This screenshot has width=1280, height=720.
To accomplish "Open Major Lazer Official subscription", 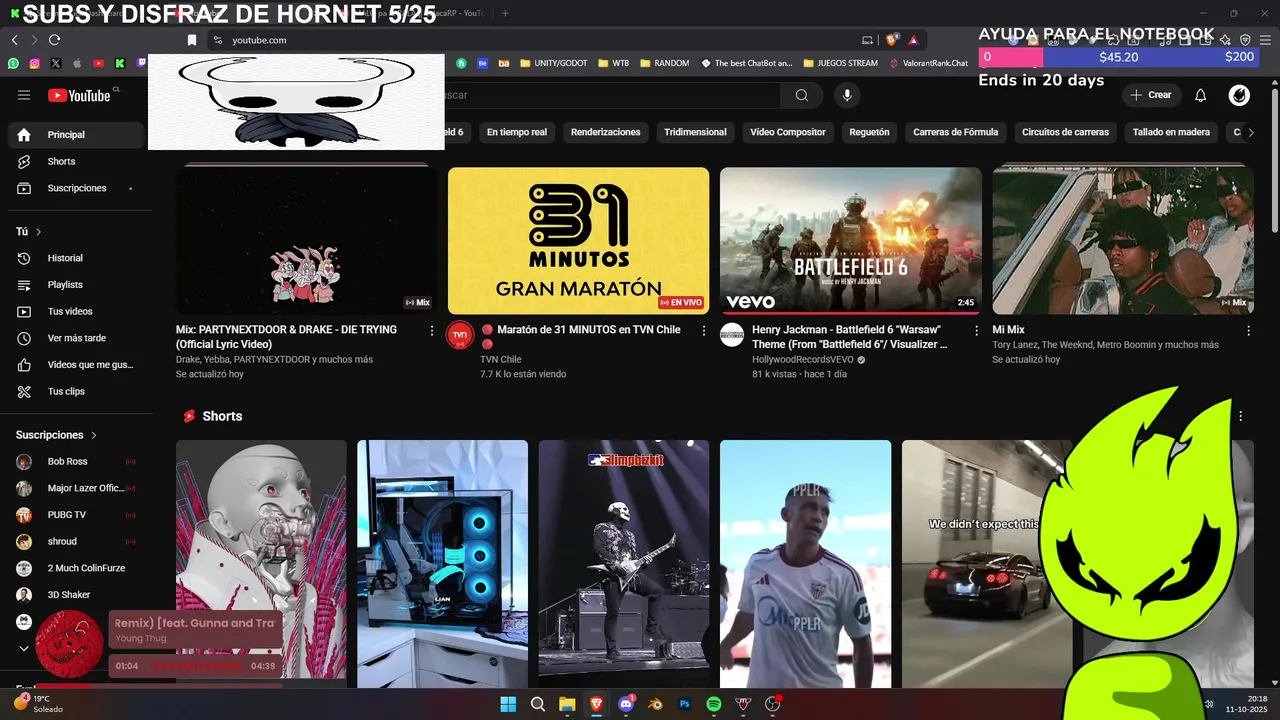I will point(77,488).
